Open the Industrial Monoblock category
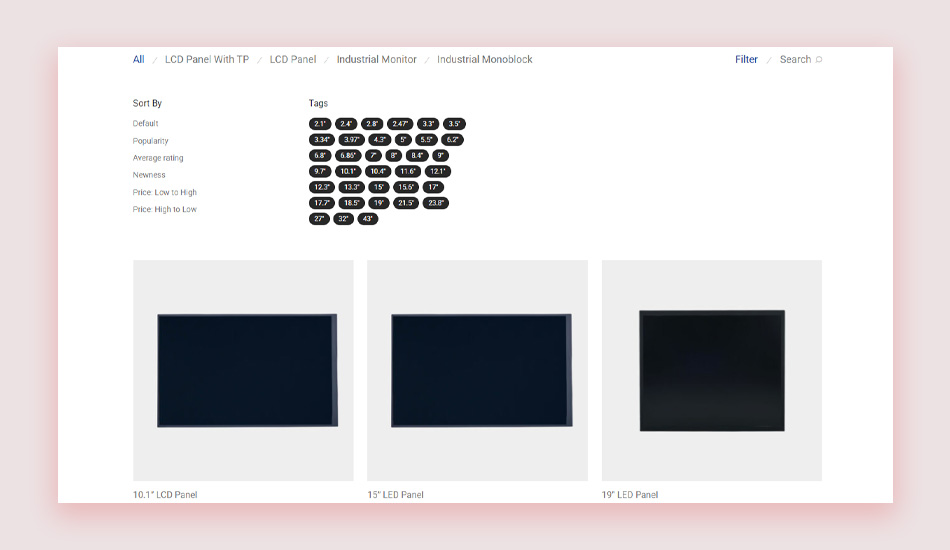This screenshot has width=950, height=550. point(485,59)
